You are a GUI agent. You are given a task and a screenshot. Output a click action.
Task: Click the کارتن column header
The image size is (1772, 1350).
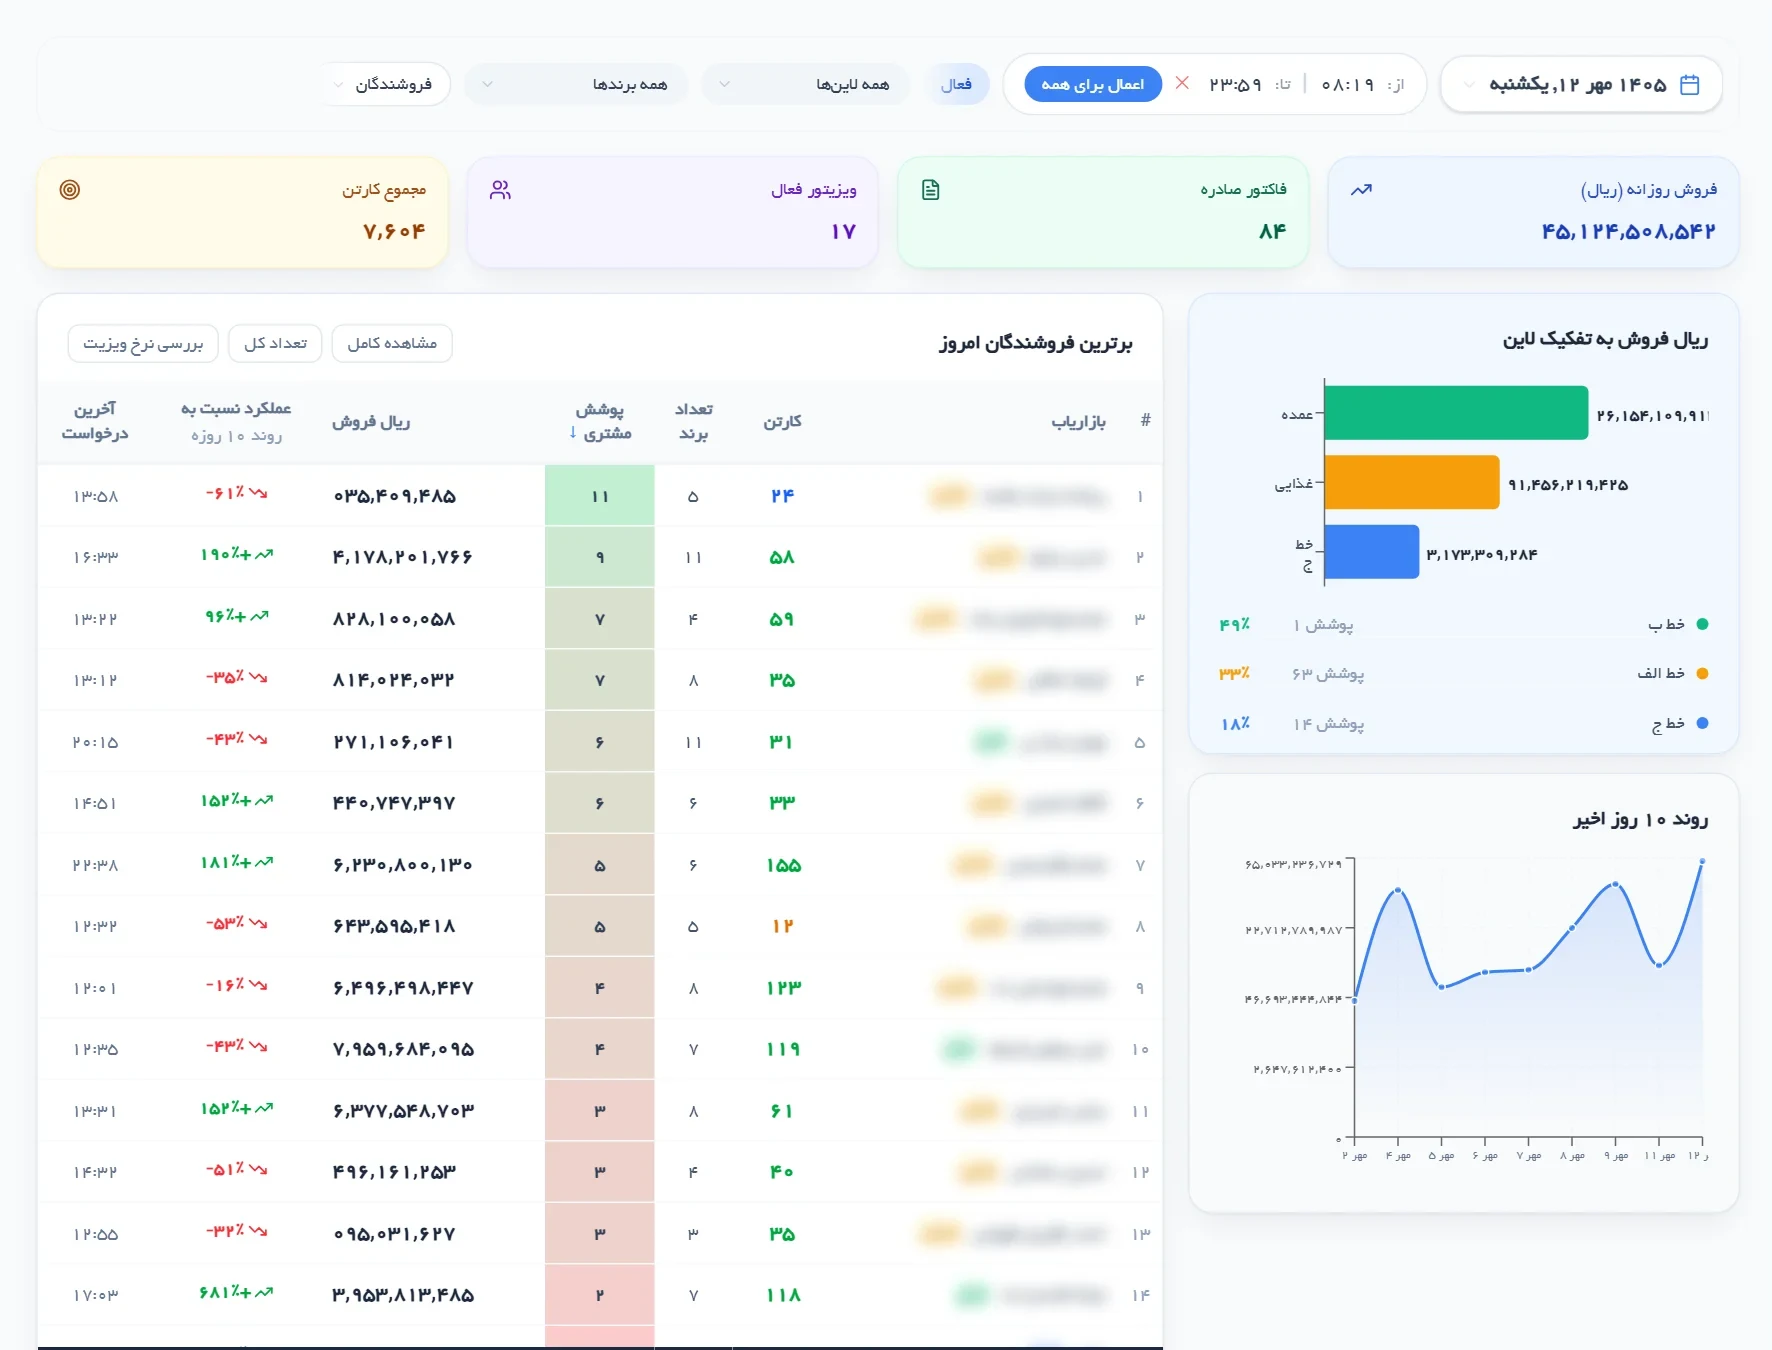point(782,421)
